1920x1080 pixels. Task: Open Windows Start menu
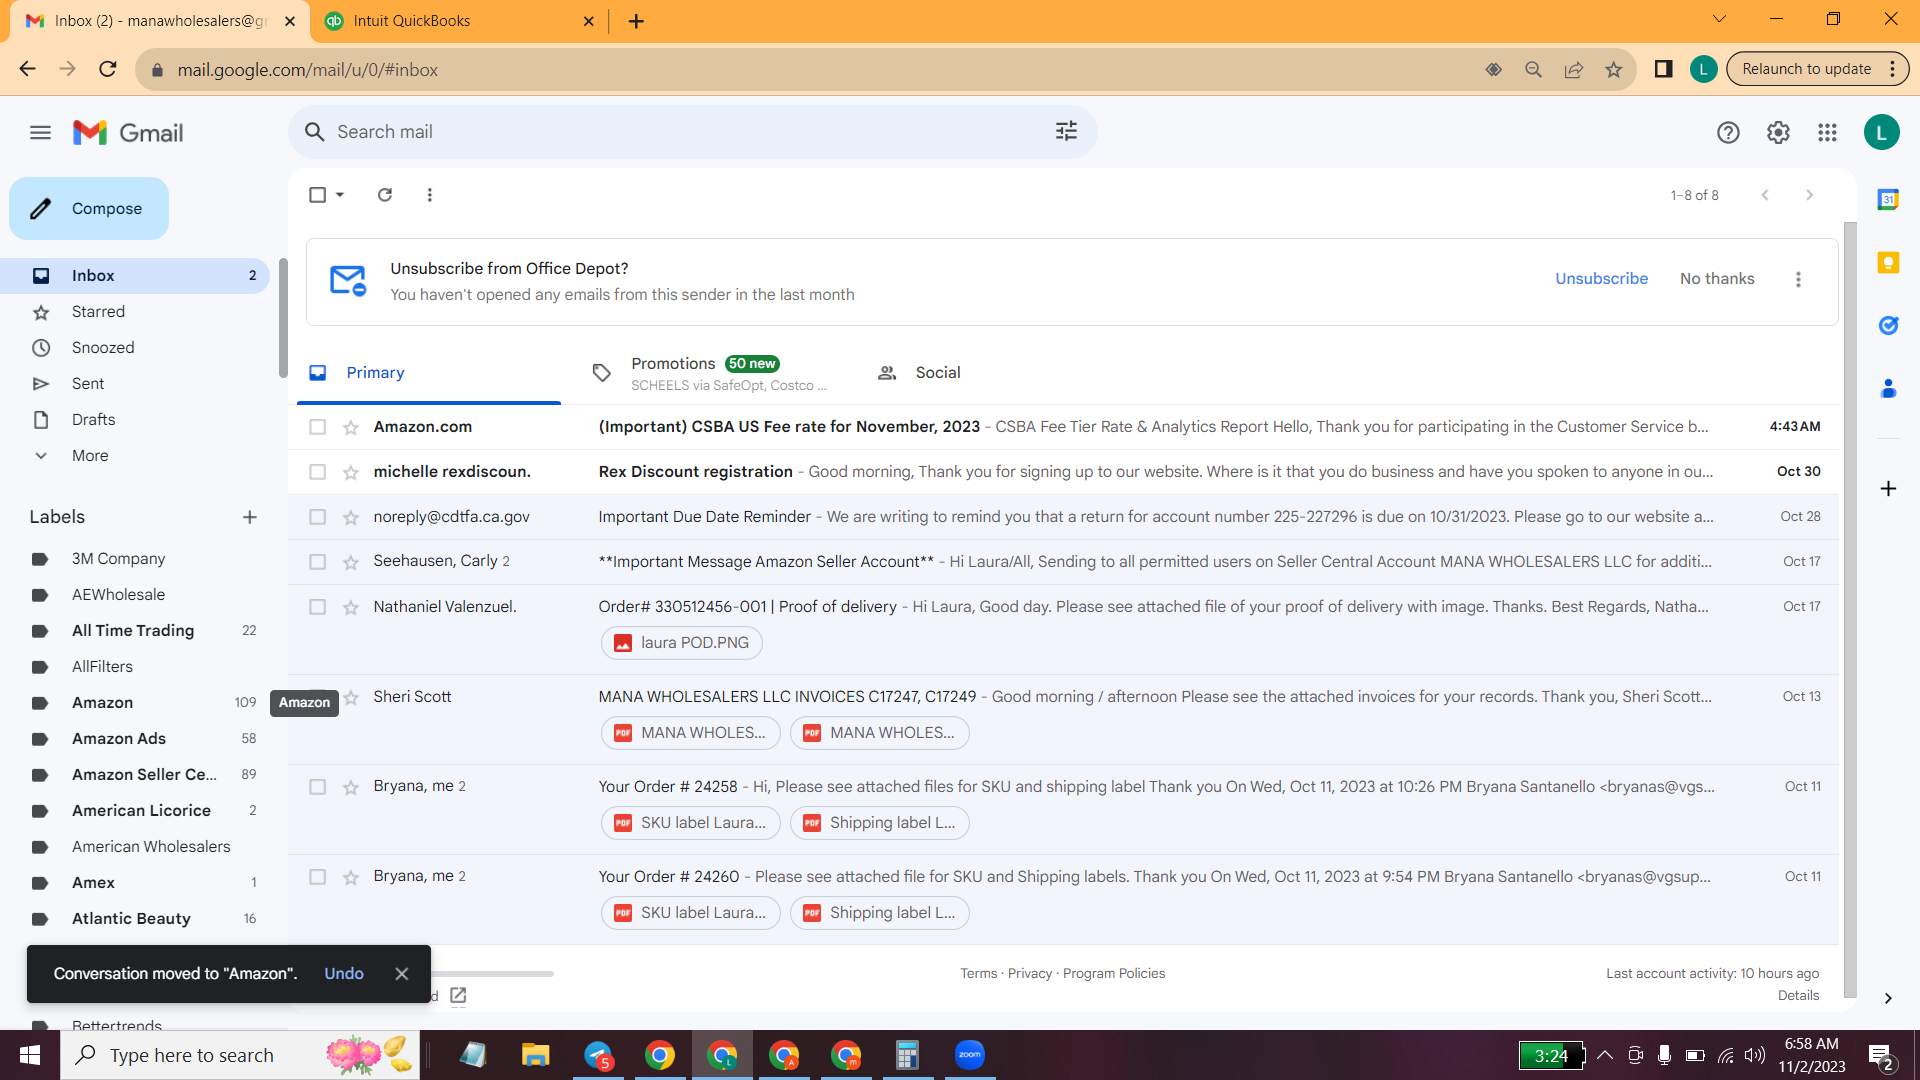coord(30,1055)
